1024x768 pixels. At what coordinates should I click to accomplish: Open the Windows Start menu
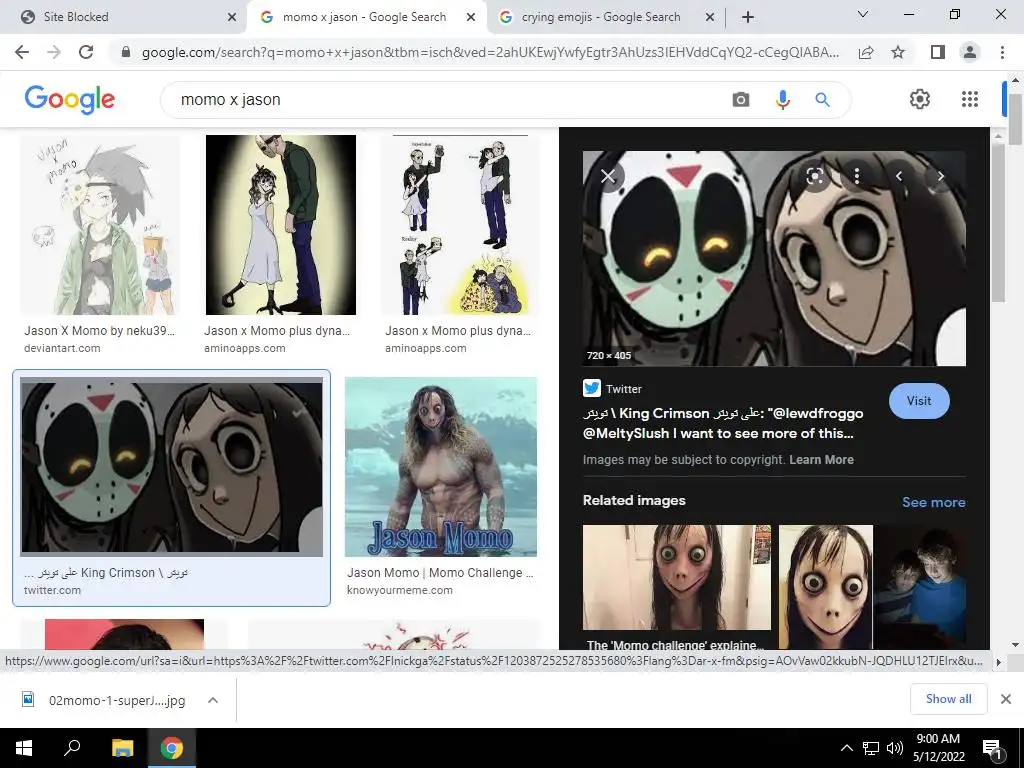tap(24, 748)
